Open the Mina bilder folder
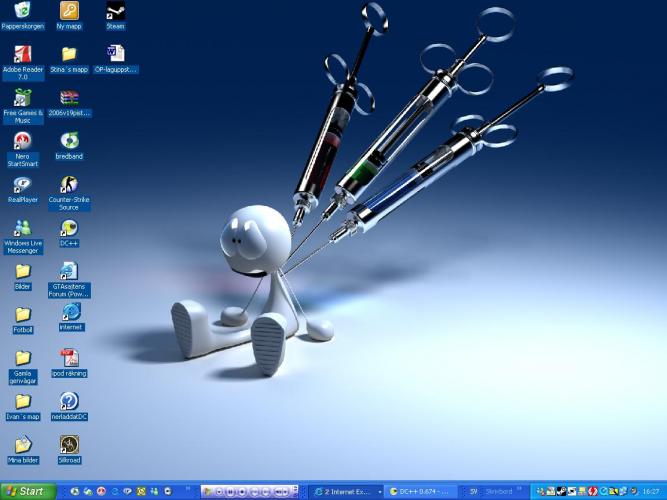The width and height of the screenshot is (667, 500). pos(23,444)
